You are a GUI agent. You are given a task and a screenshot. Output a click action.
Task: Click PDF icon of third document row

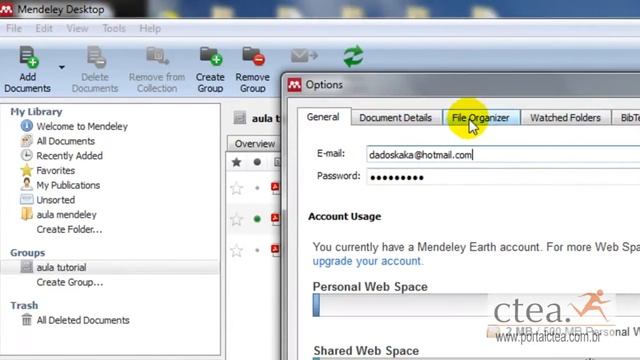pos(276,250)
